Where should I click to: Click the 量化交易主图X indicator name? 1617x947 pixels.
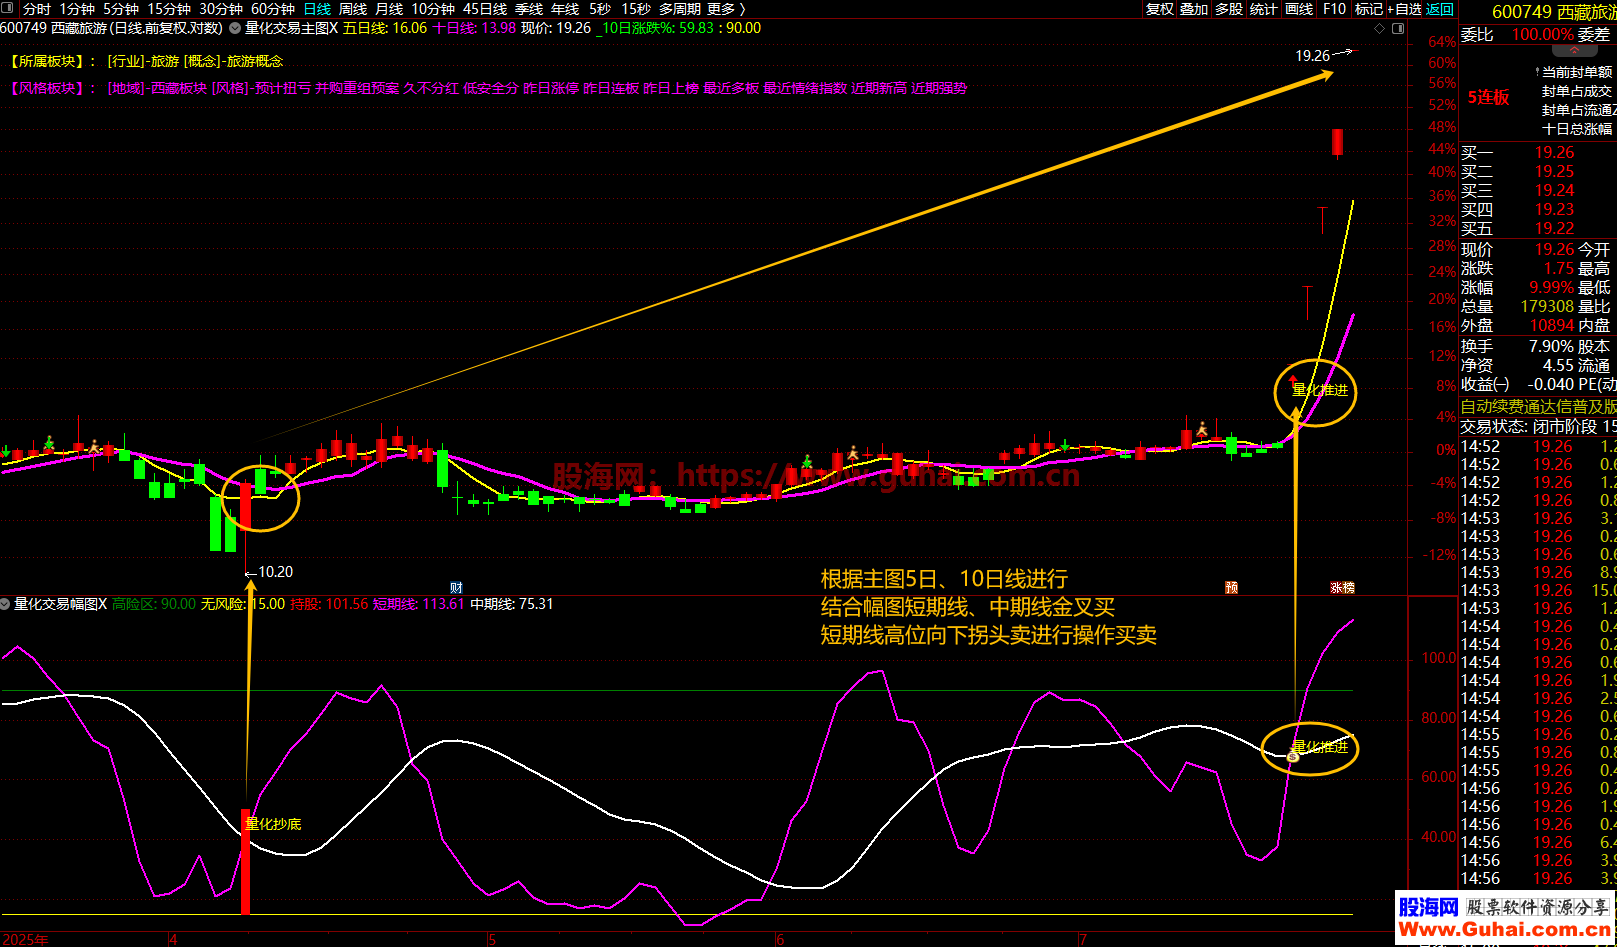[x=291, y=28]
